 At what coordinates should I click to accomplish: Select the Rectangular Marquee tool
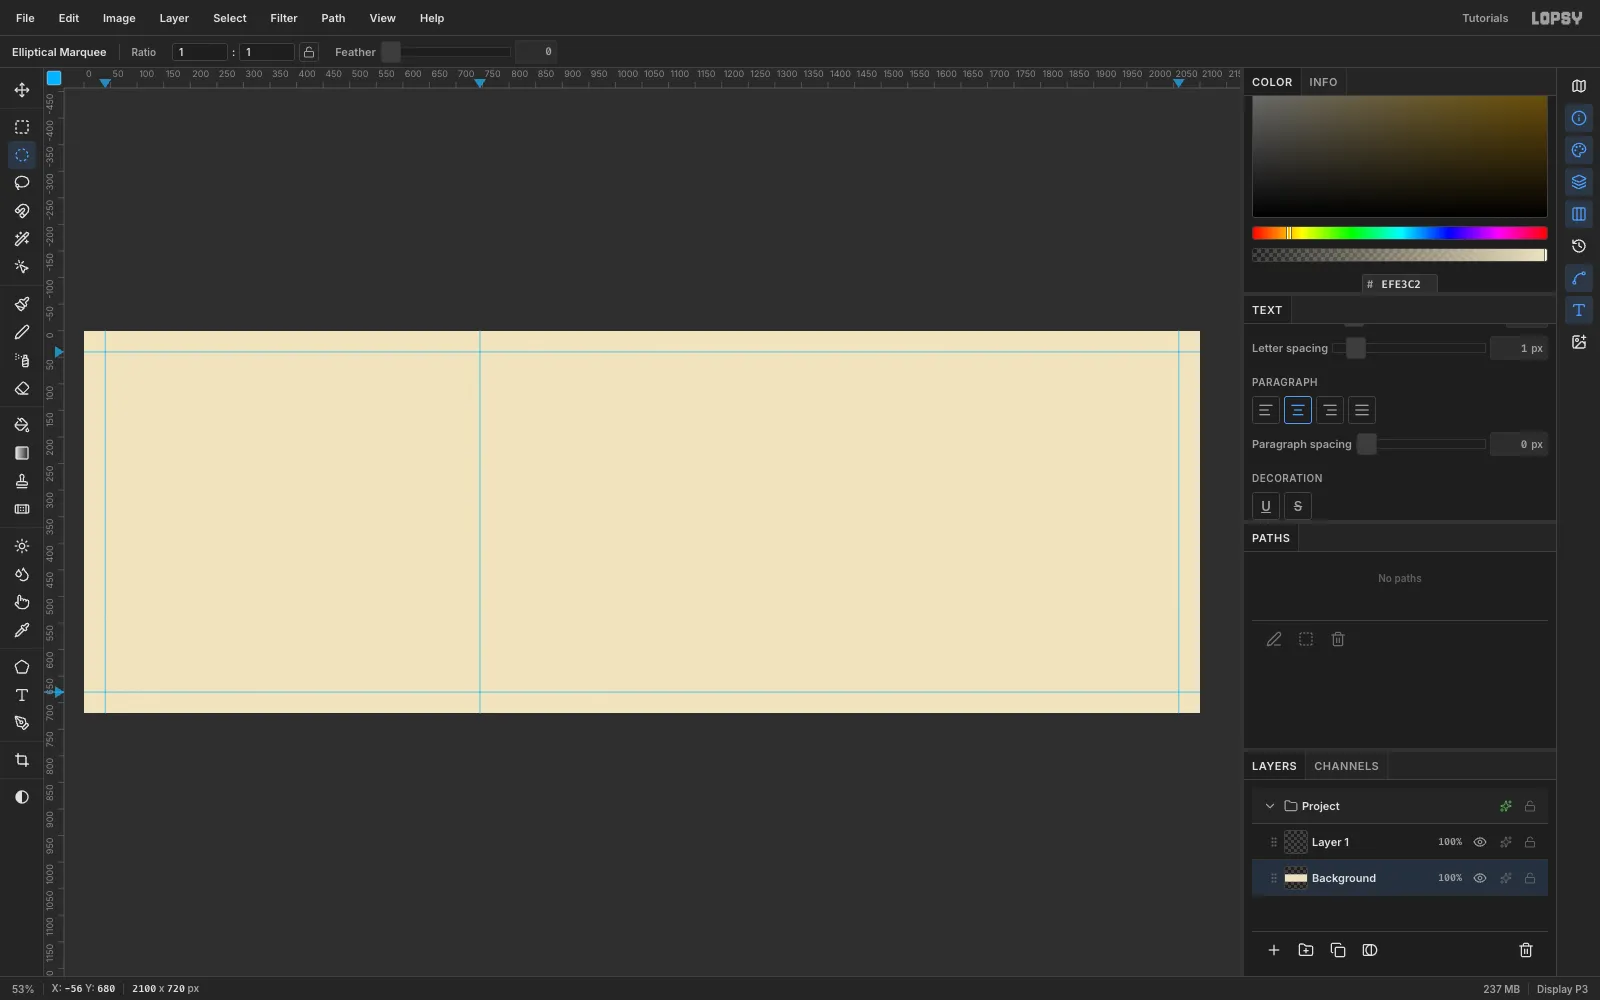pos(21,127)
